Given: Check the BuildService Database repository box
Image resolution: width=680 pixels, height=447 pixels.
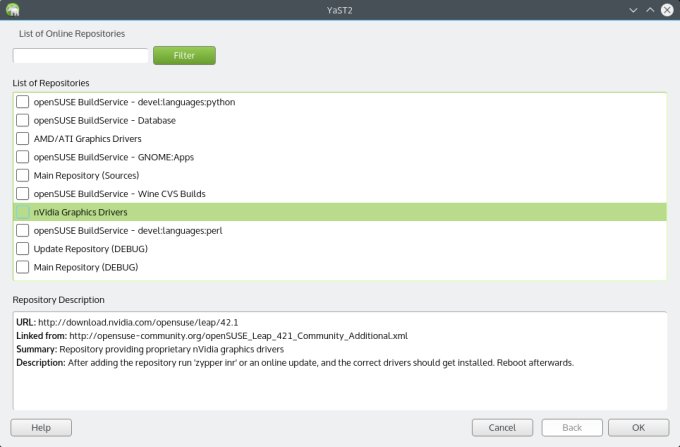Looking at the screenshot, I should (x=23, y=120).
